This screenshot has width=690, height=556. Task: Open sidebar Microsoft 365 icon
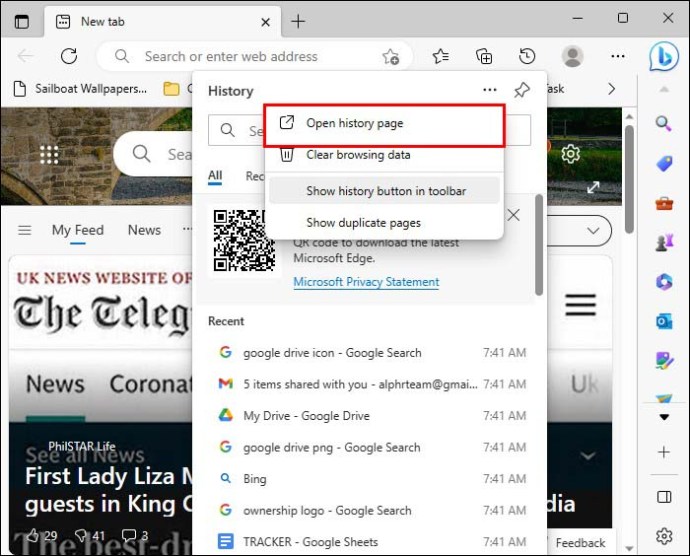pos(664,282)
